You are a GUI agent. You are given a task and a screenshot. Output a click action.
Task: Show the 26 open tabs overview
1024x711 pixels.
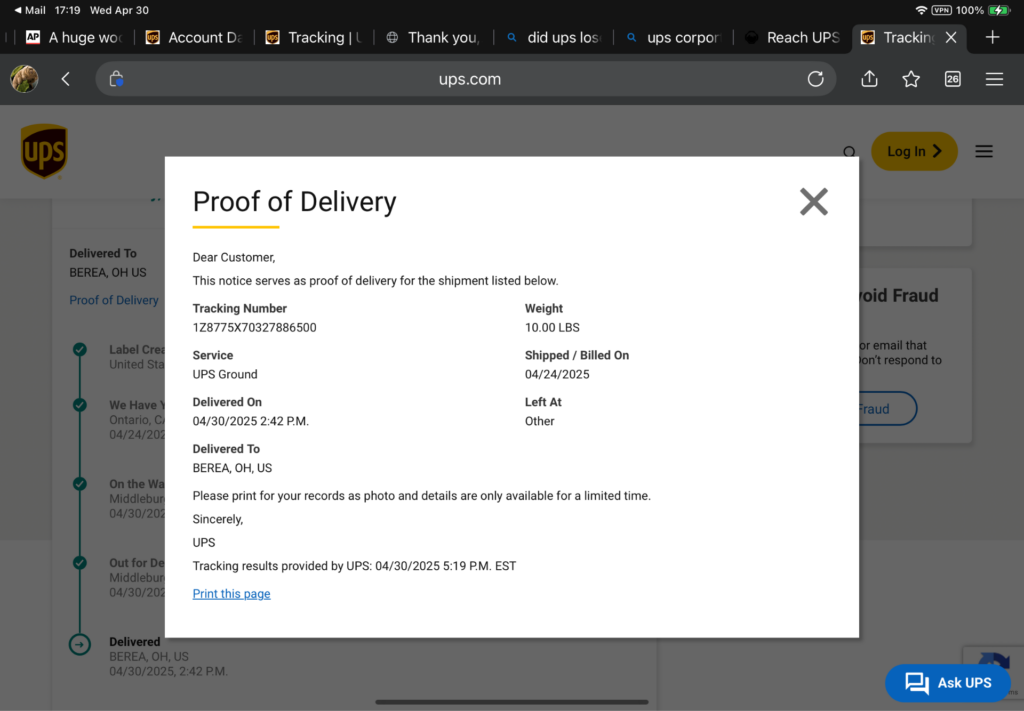(x=953, y=79)
